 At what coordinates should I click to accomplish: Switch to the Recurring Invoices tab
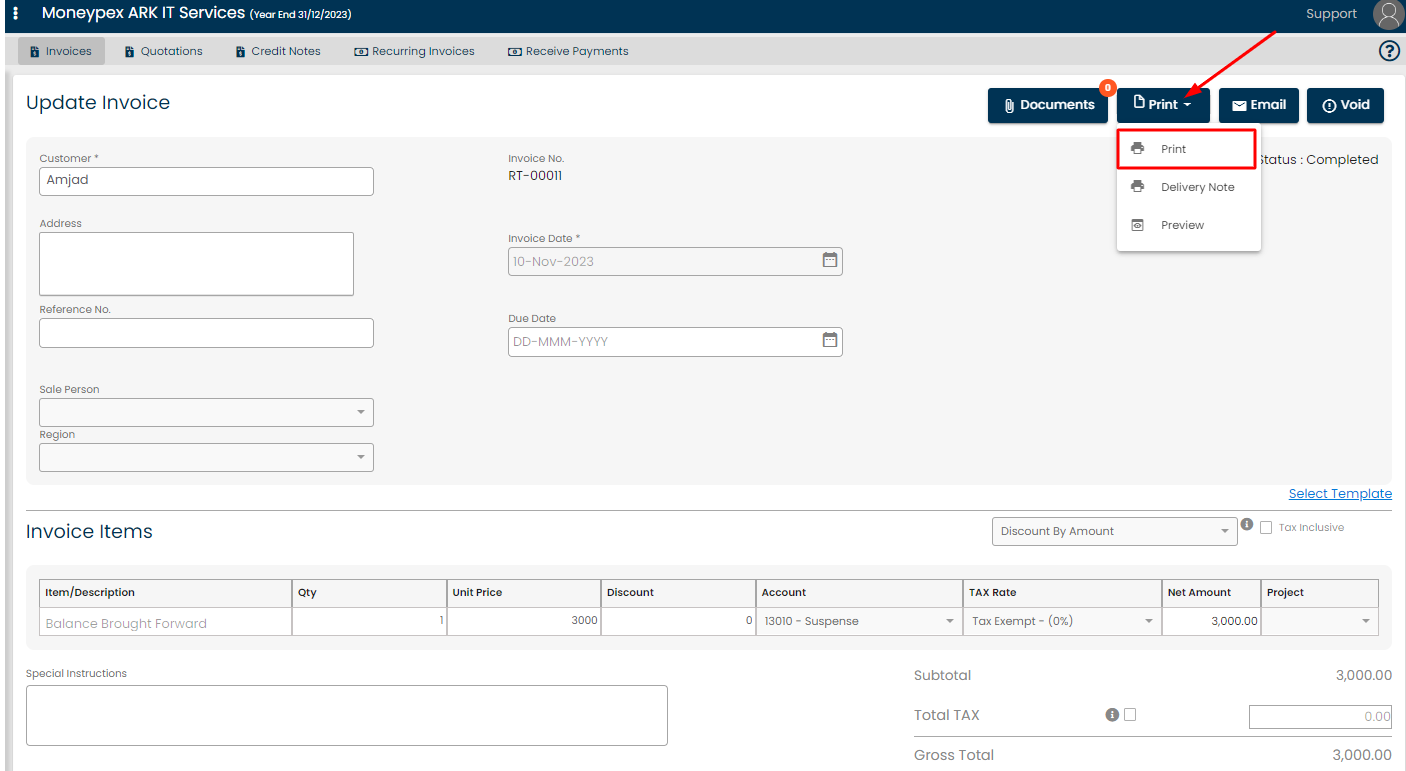(x=414, y=51)
